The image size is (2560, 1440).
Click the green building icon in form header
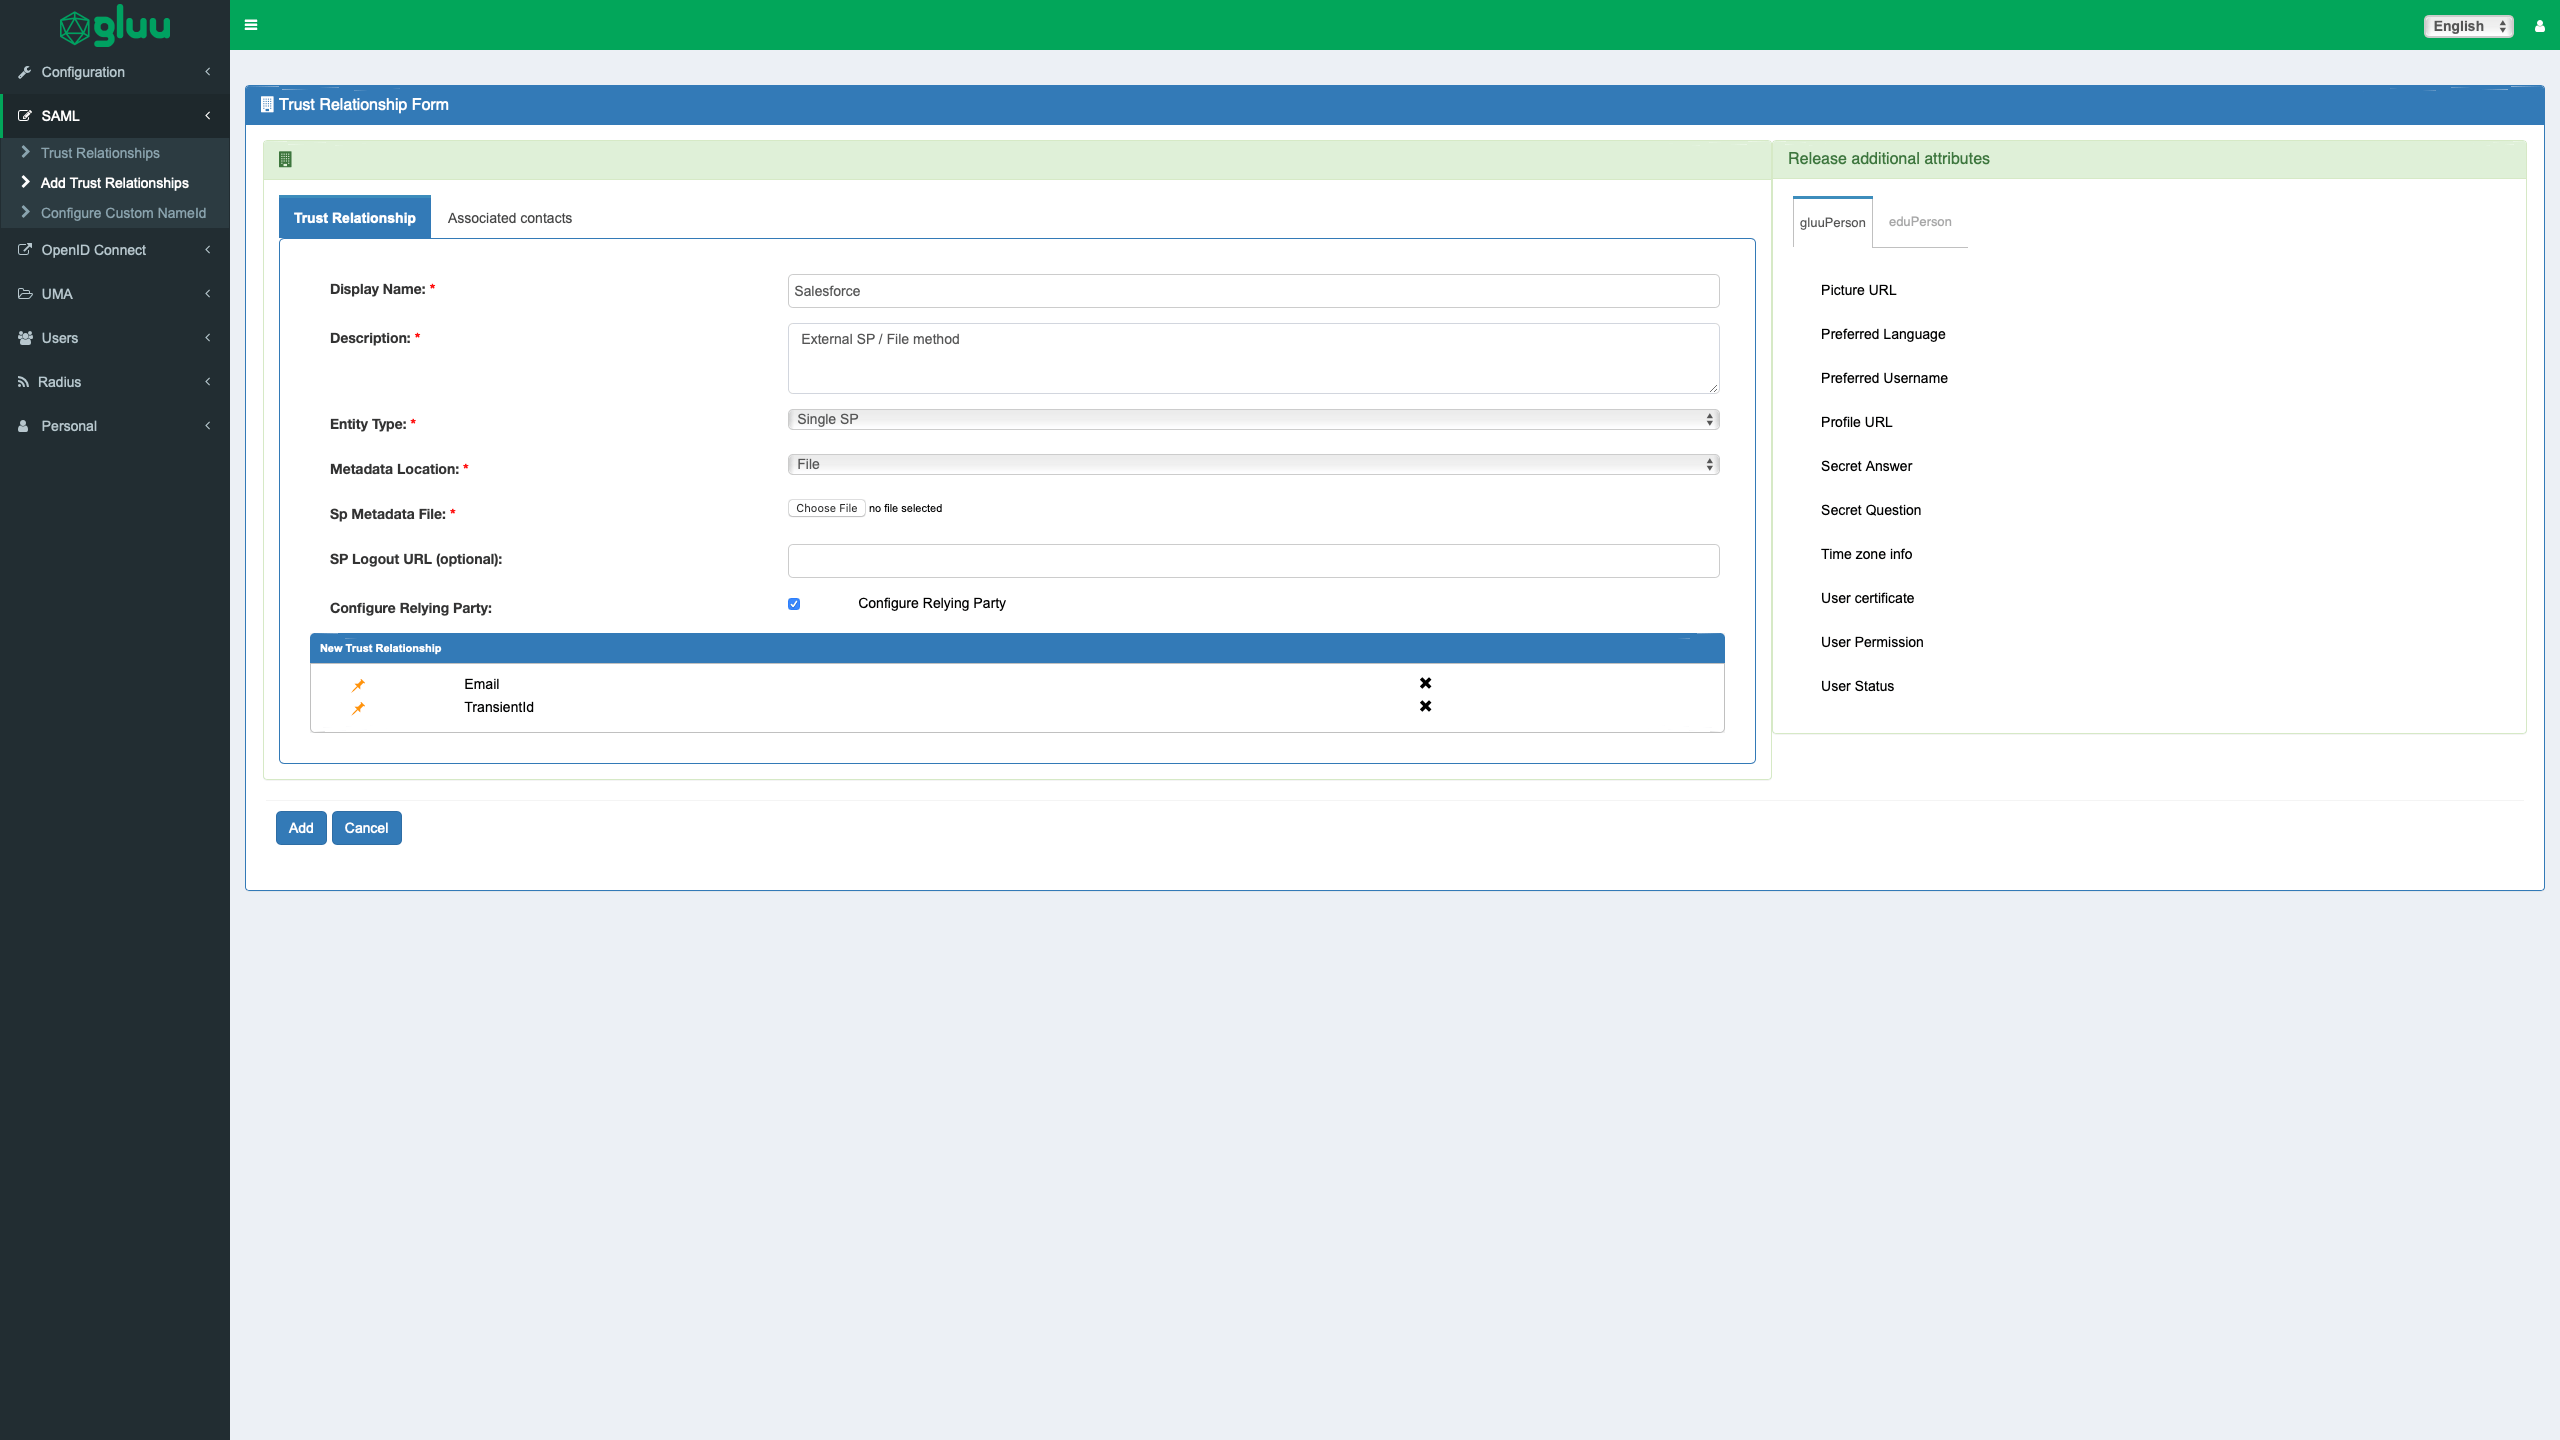(x=285, y=159)
